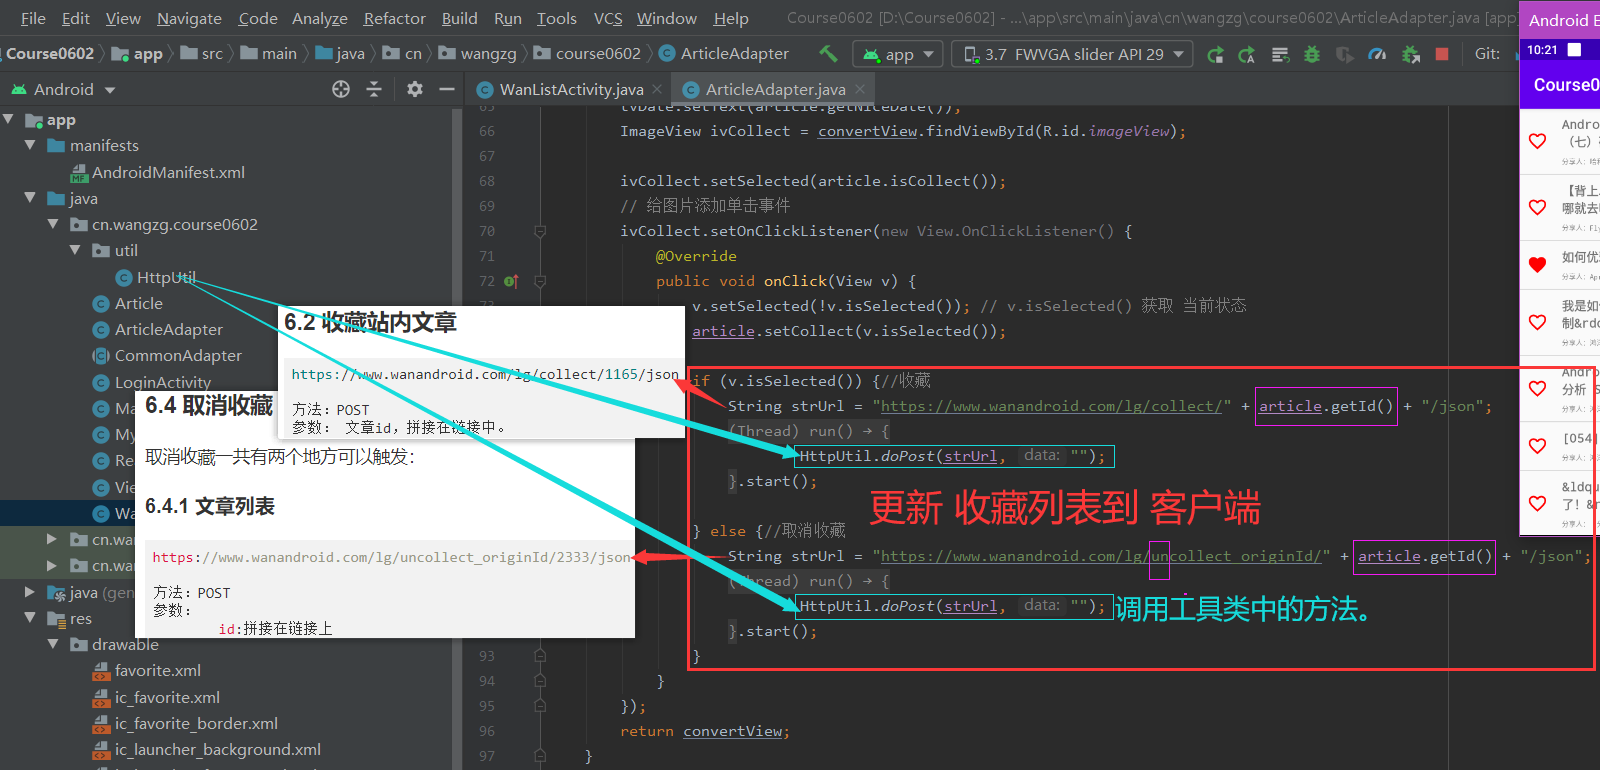This screenshot has height=770, width=1600.
Task: Open the VCS menu
Action: click(x=608, y=18)
